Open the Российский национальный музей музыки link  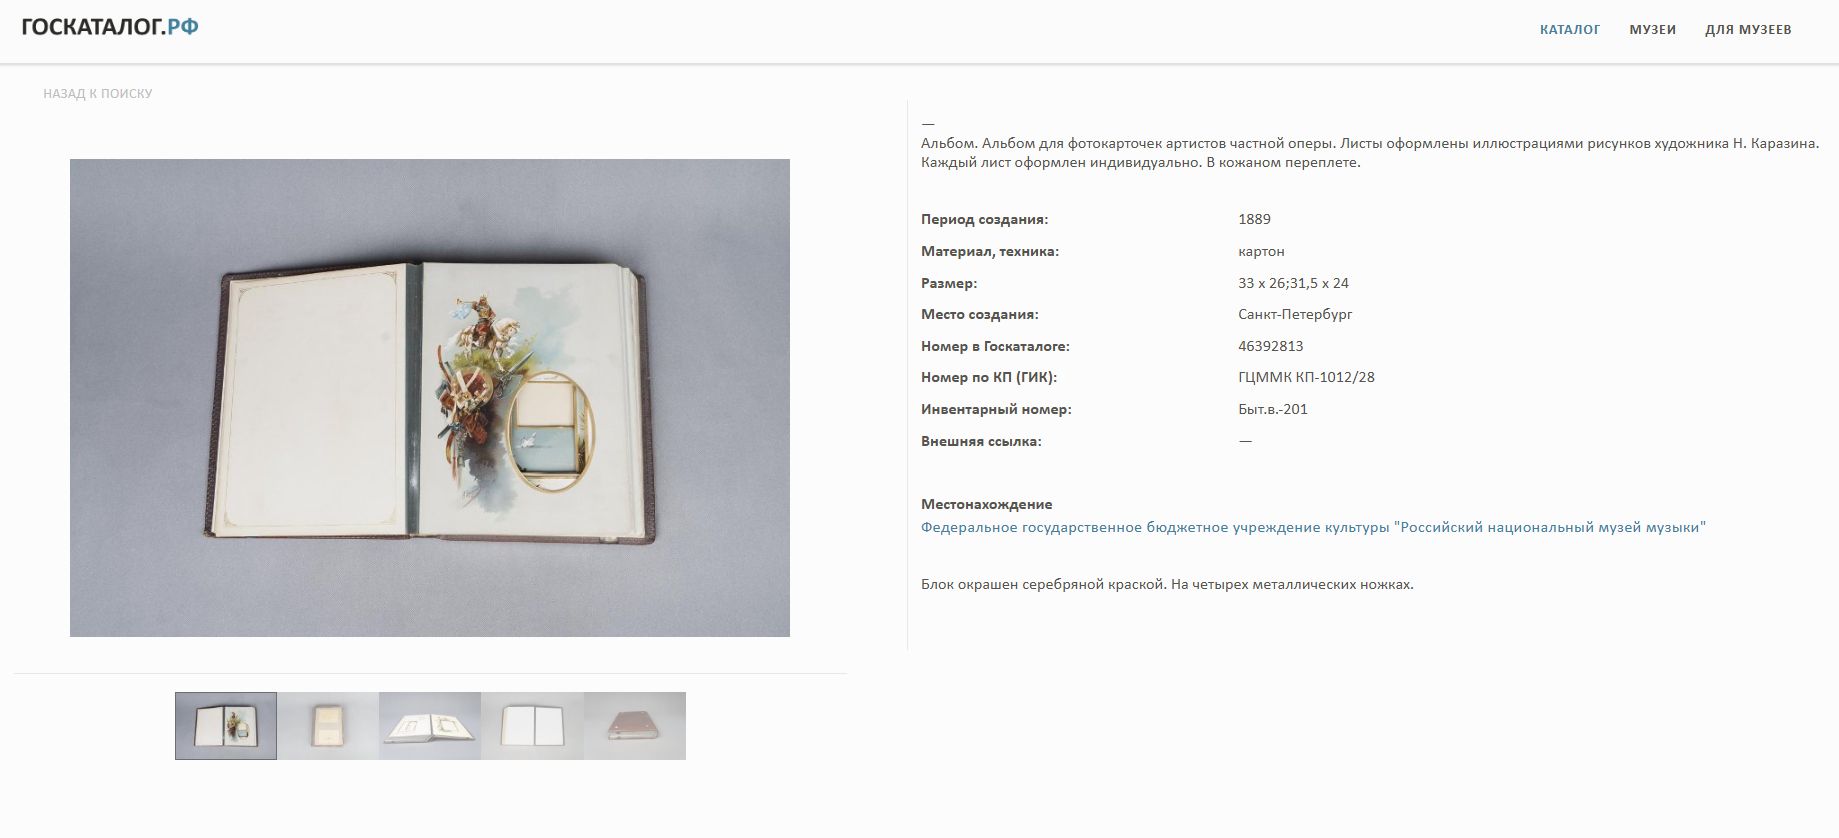[x=1313, y=527]
